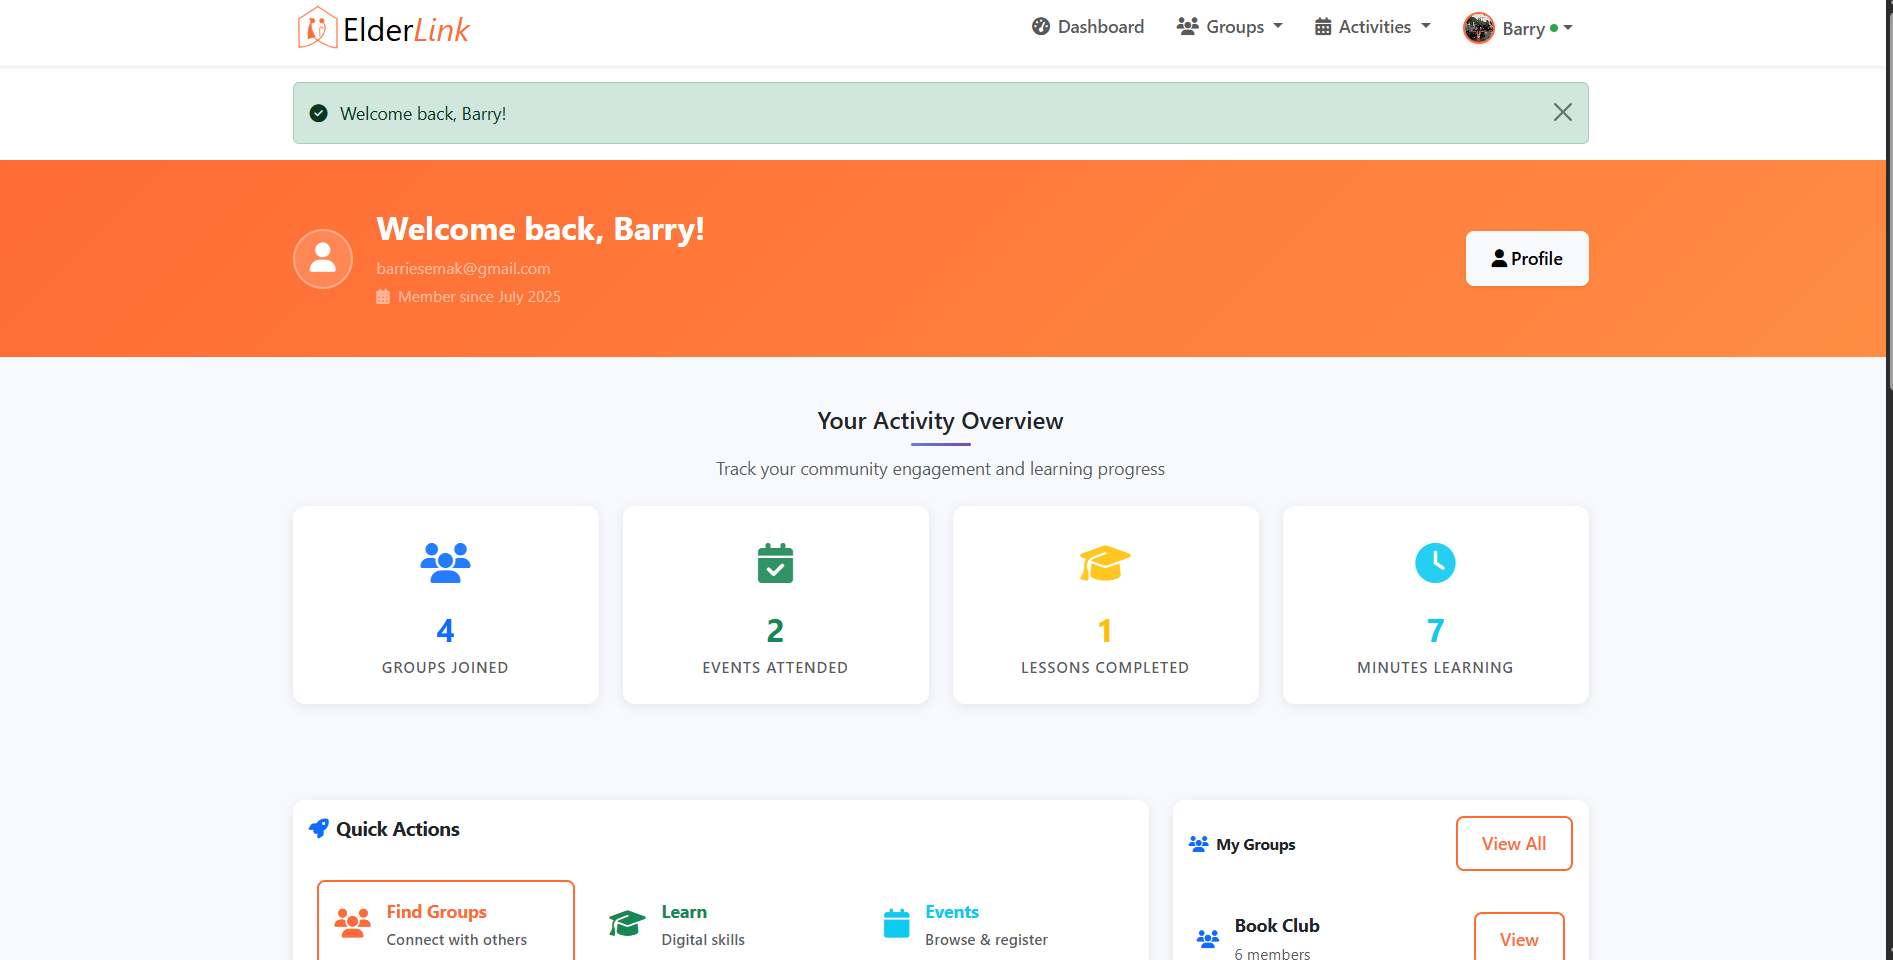1893x960 pixels.
Task: Click the View button for Book Club
Action: (x=1519, y=939)
